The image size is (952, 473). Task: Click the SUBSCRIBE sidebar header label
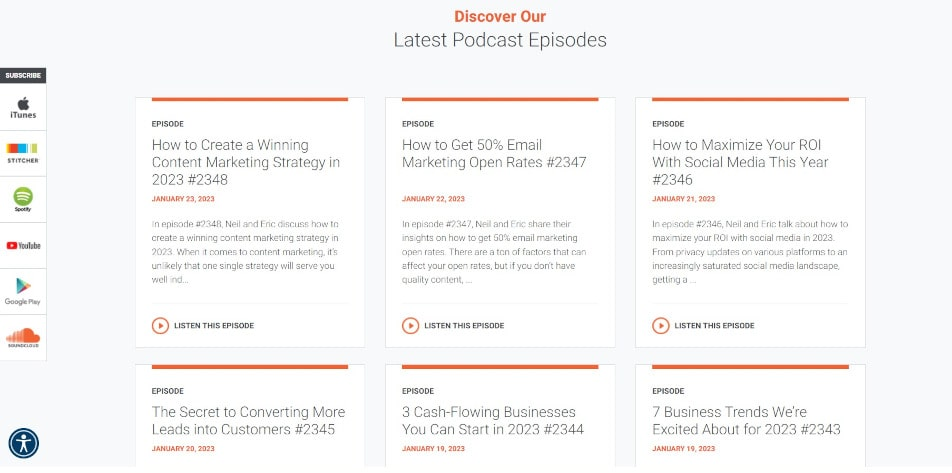coord(23,76)
